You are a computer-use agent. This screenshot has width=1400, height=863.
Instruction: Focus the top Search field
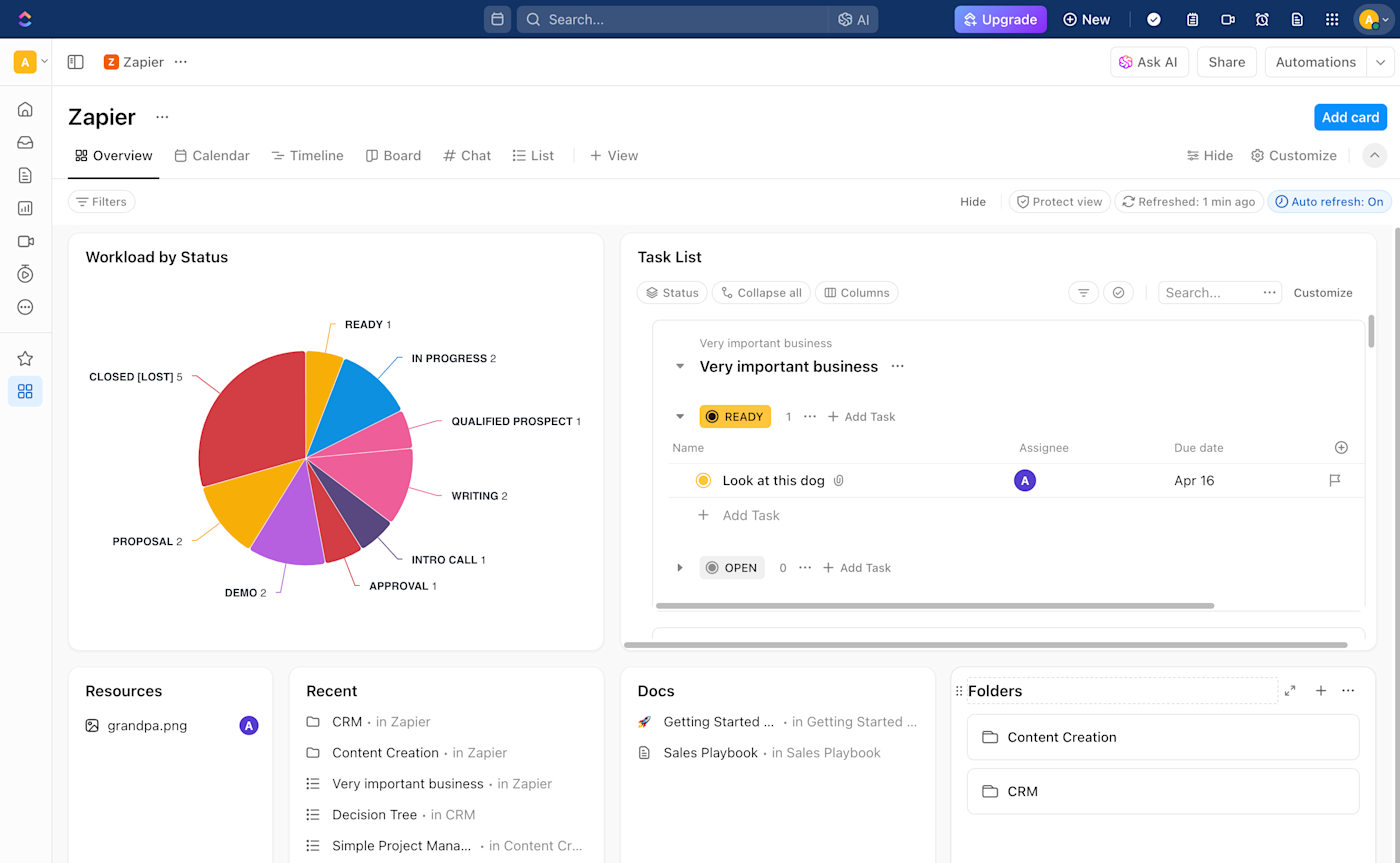(x=672, y=19)
